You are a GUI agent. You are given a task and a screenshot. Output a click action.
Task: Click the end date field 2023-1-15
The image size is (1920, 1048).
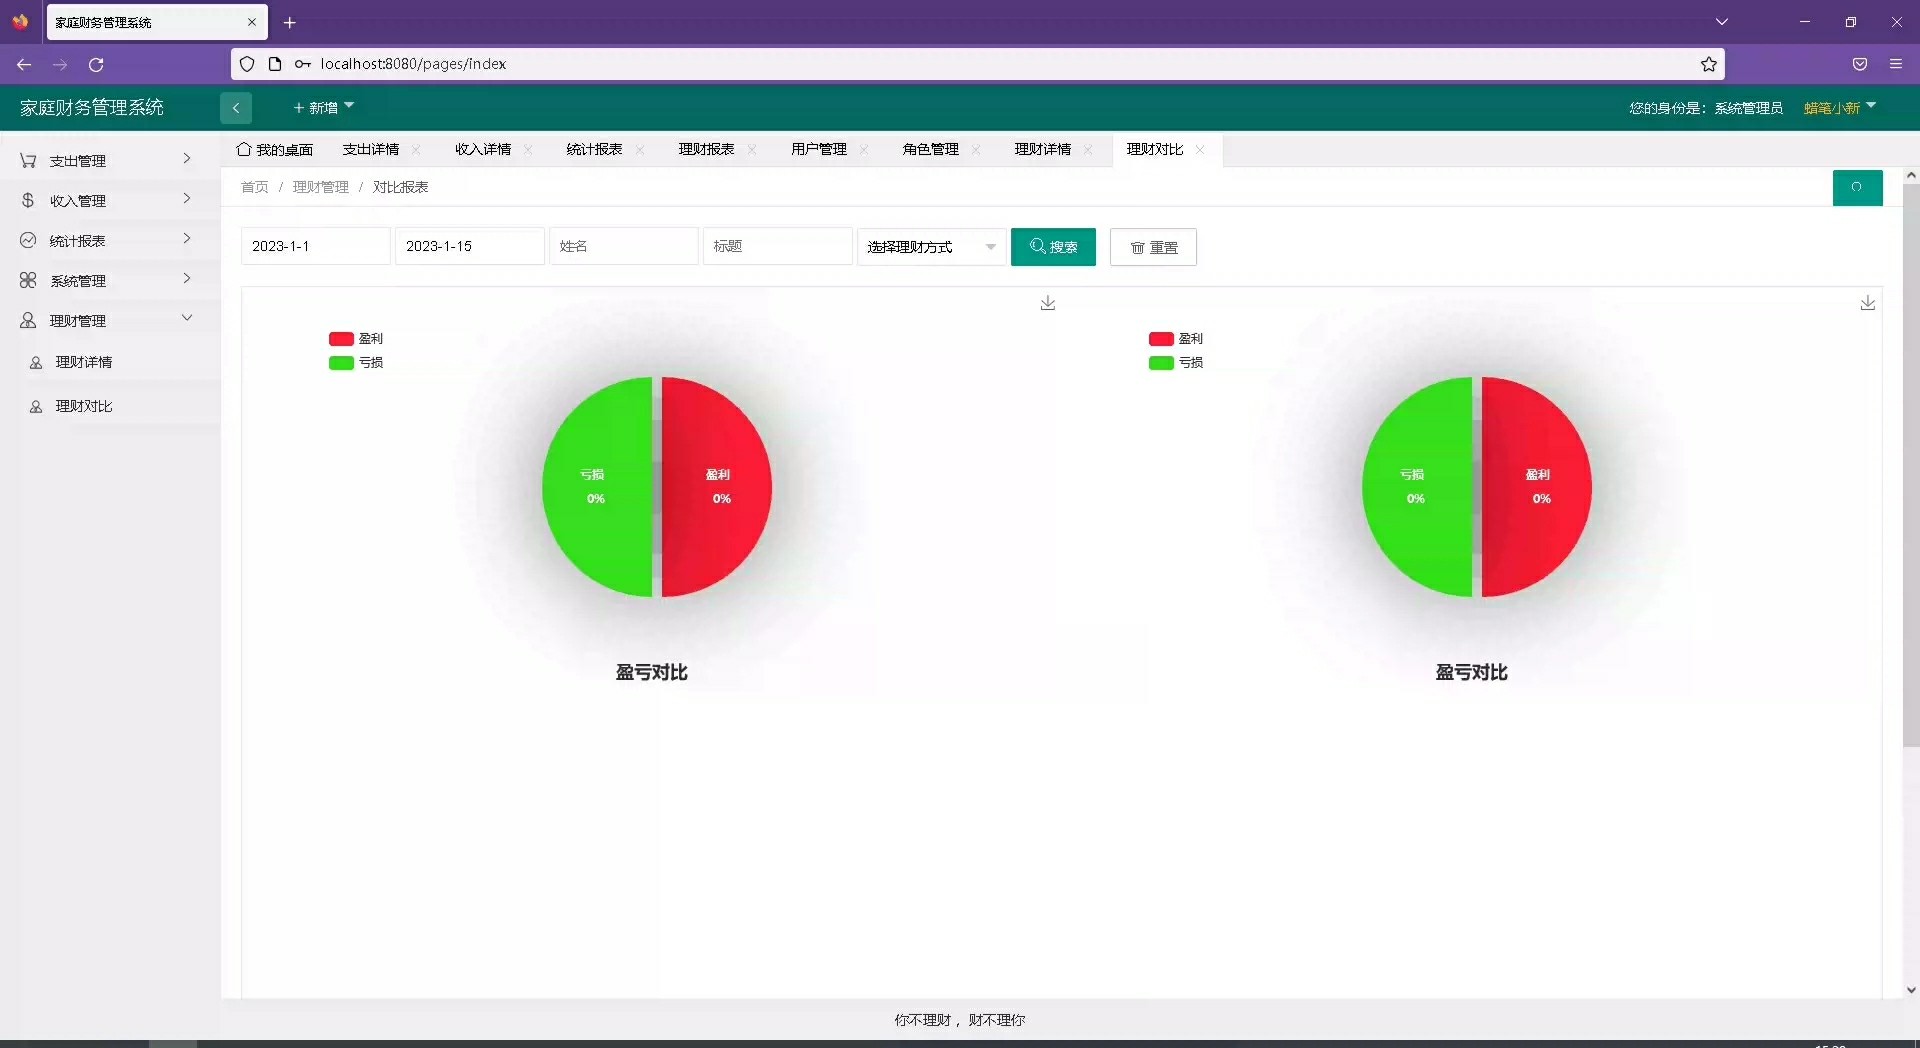tap(470, 246)
